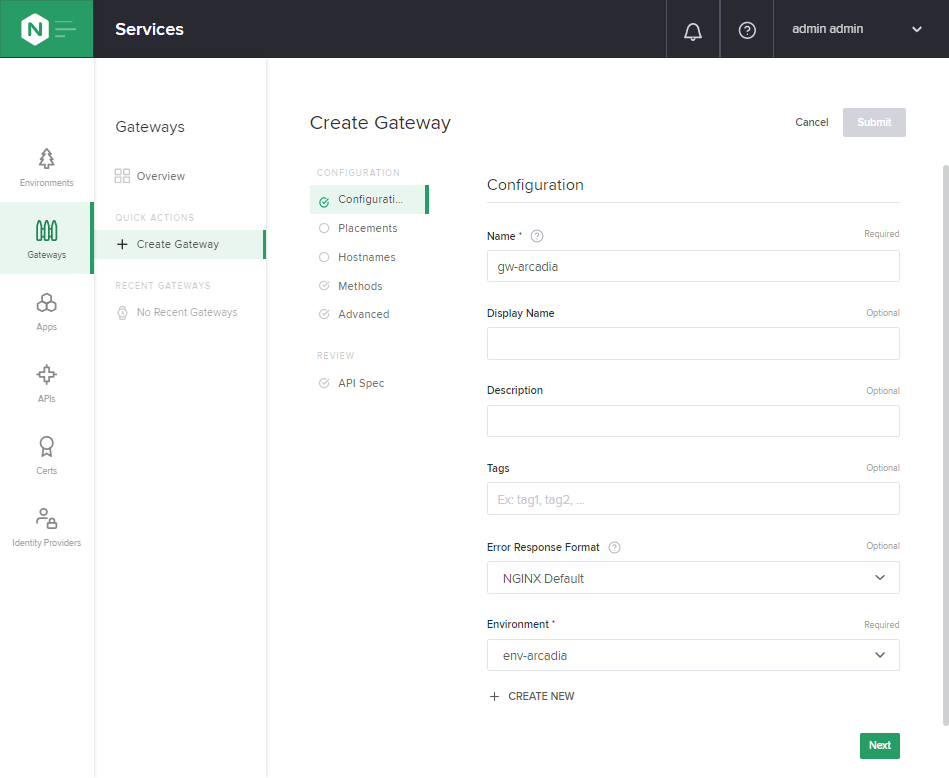
Task: Focus the Name field containing gw-arcadia
Action: (x=693, y=266)
